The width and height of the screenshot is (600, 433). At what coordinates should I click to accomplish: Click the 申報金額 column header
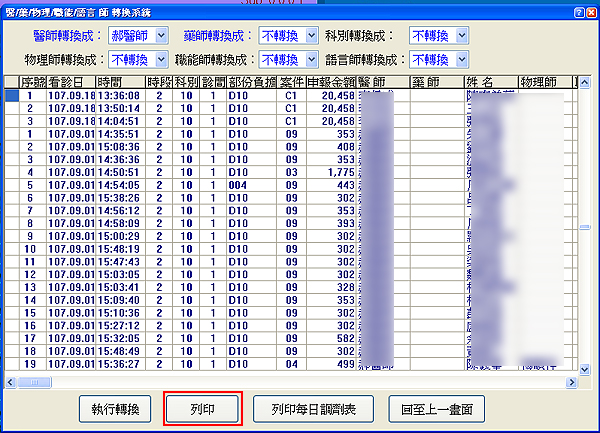331,81
